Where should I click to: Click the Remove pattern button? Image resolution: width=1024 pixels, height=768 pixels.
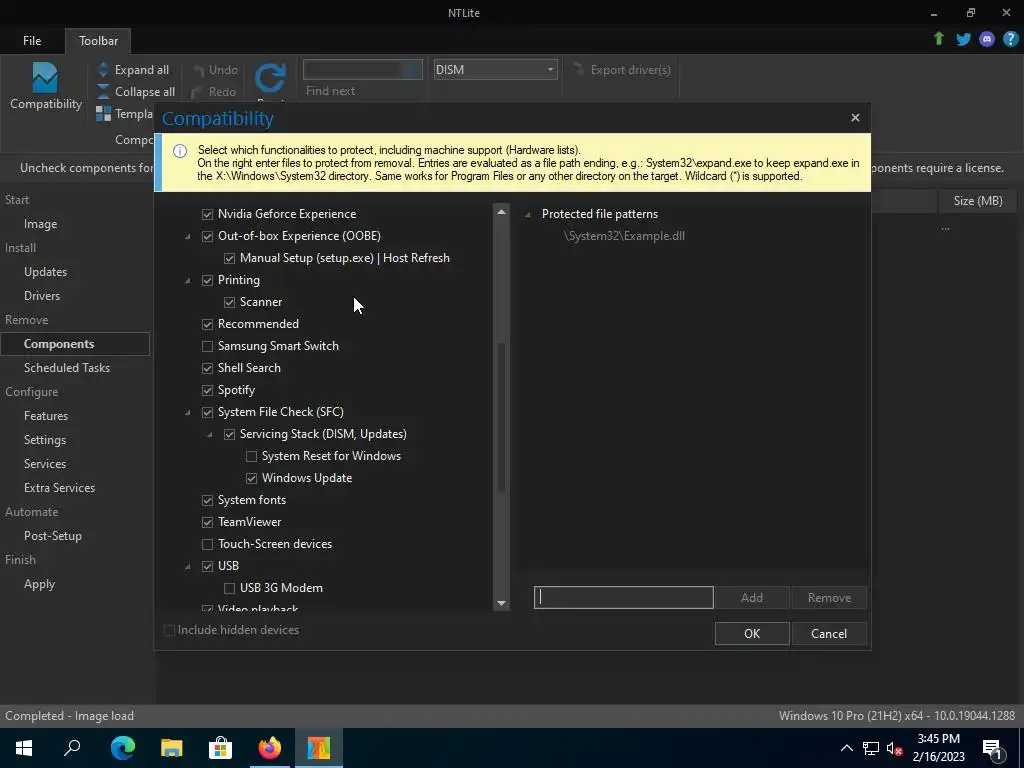(829, 598)
